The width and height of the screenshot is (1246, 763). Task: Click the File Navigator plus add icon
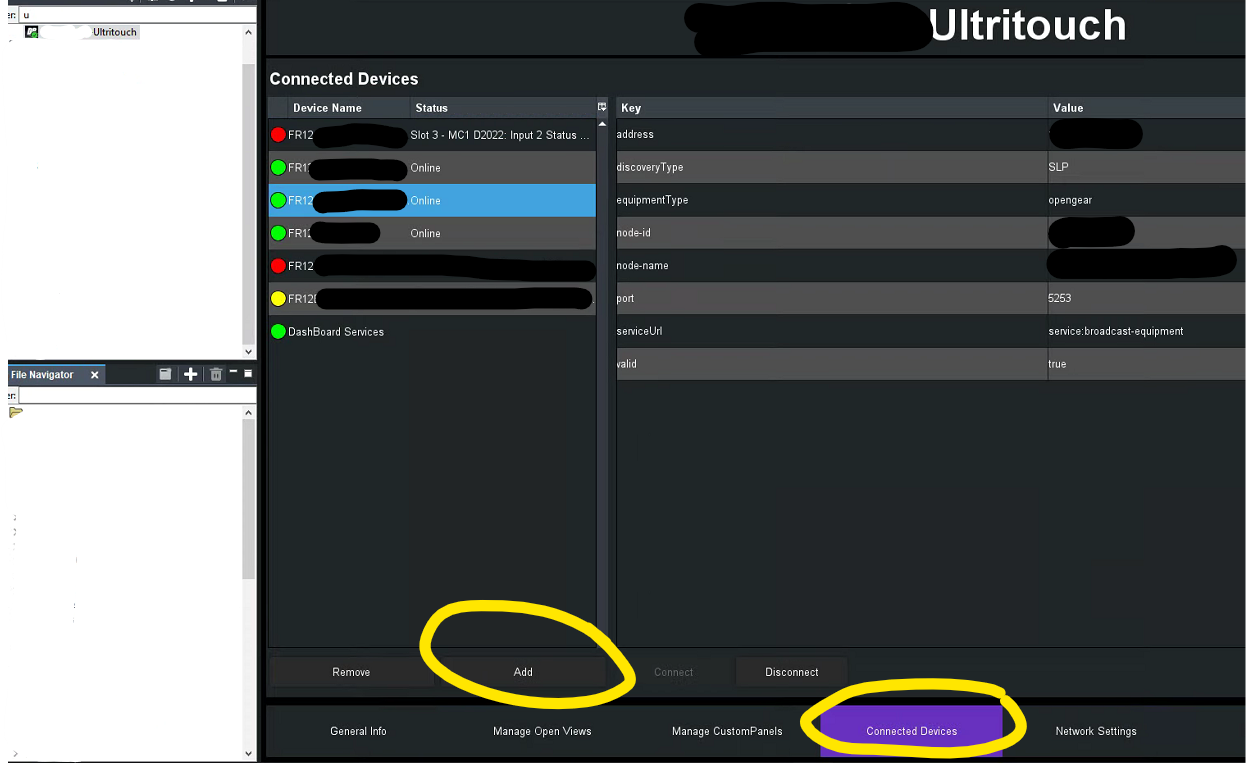(191, 374)
